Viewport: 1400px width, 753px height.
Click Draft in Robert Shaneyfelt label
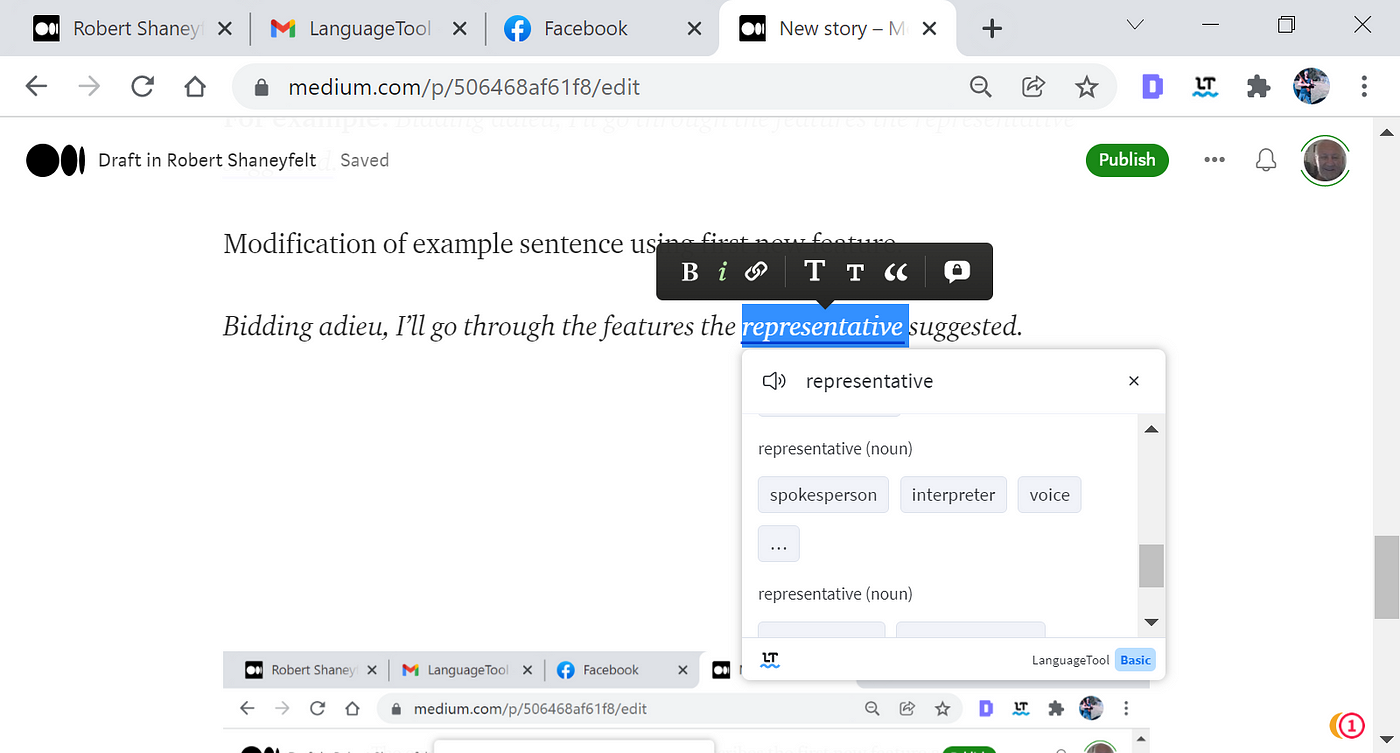click(x=207, y=160)
